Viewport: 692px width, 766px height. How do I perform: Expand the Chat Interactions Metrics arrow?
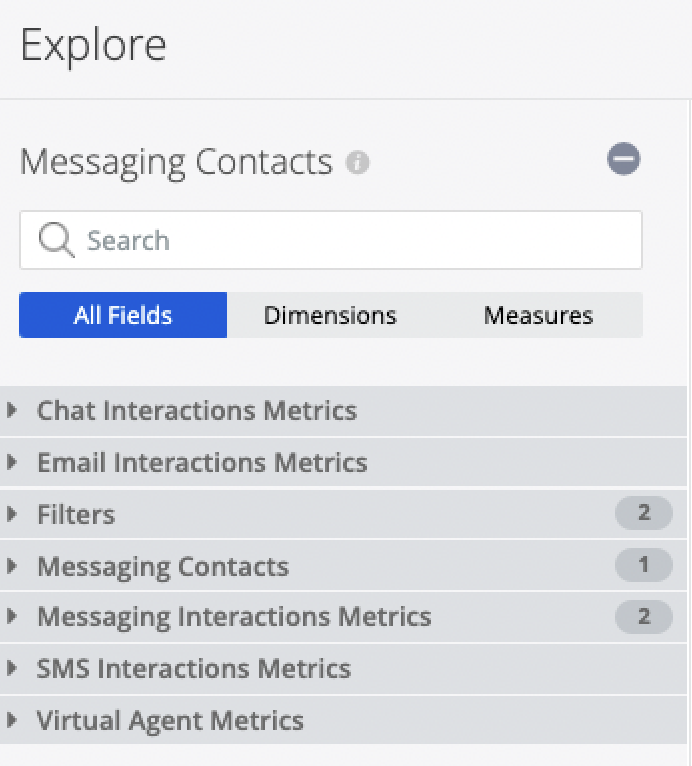click(12, 410)
